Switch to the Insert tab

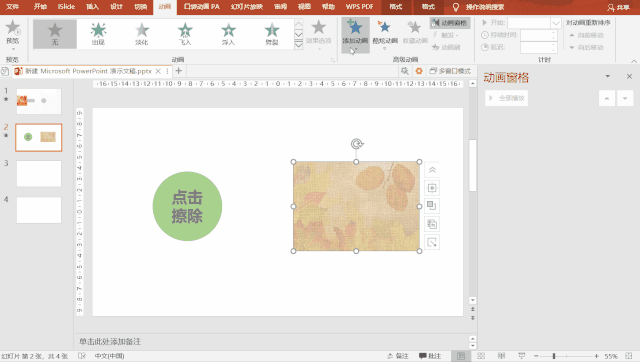tap(93, 7)
